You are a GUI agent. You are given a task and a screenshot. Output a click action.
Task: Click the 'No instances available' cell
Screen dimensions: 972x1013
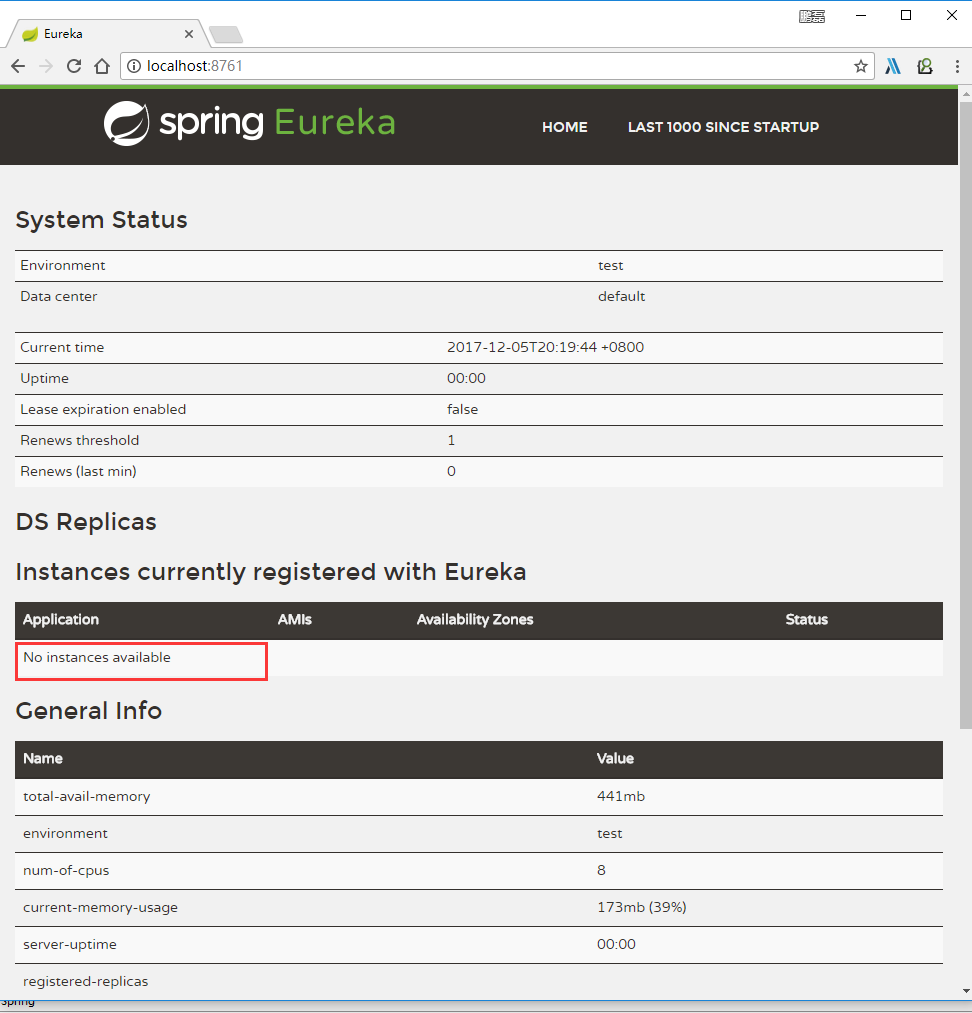click(x=97, y=658)
